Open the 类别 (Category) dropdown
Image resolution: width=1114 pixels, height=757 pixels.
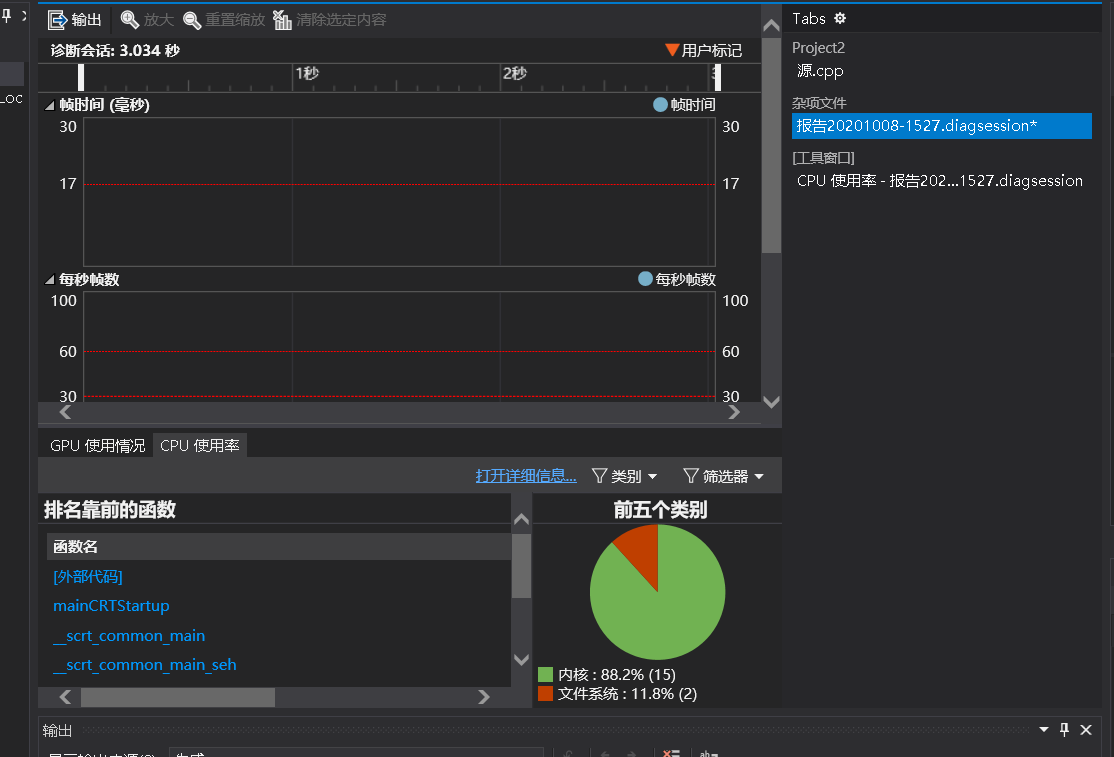(625, 475)
